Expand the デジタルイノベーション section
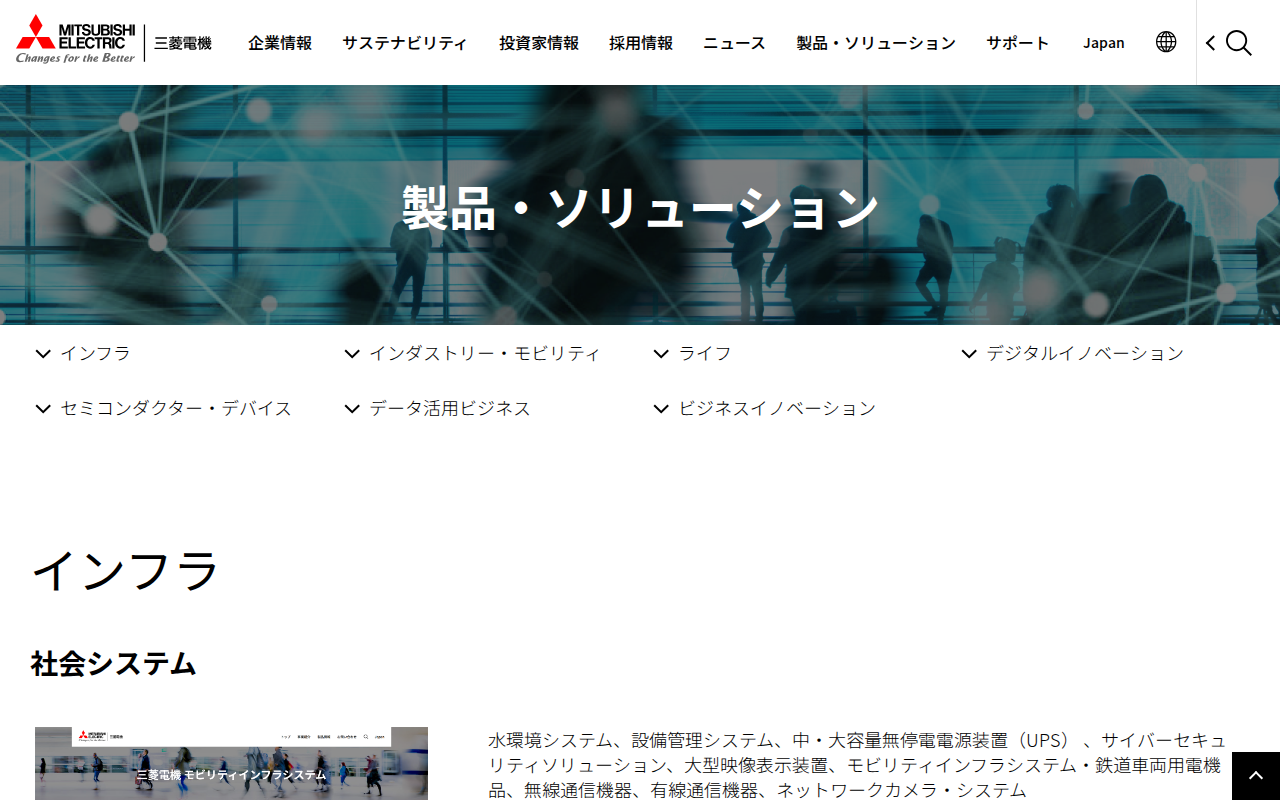This screenshot has height=800, width=1280. coord(968,353)
